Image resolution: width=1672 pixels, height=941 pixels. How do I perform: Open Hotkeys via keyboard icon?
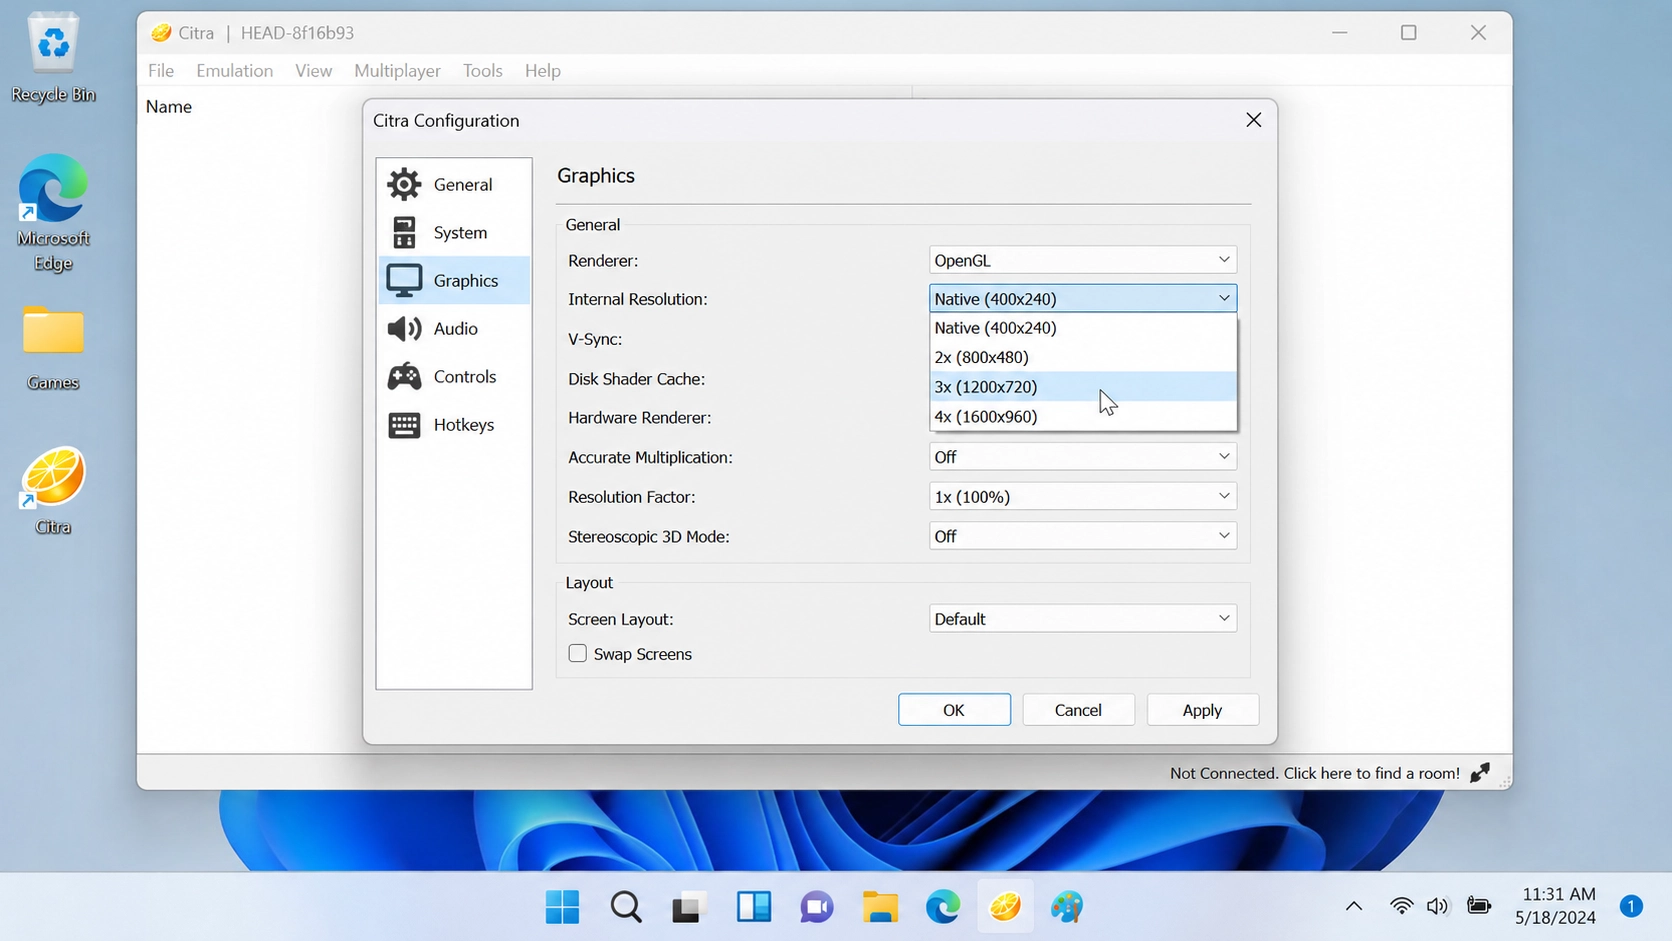(404, 424)
